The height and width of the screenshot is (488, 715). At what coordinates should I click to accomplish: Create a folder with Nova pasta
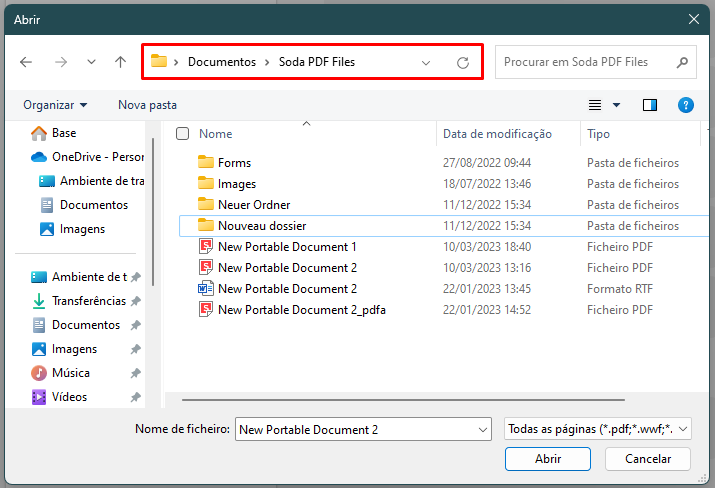147,105
